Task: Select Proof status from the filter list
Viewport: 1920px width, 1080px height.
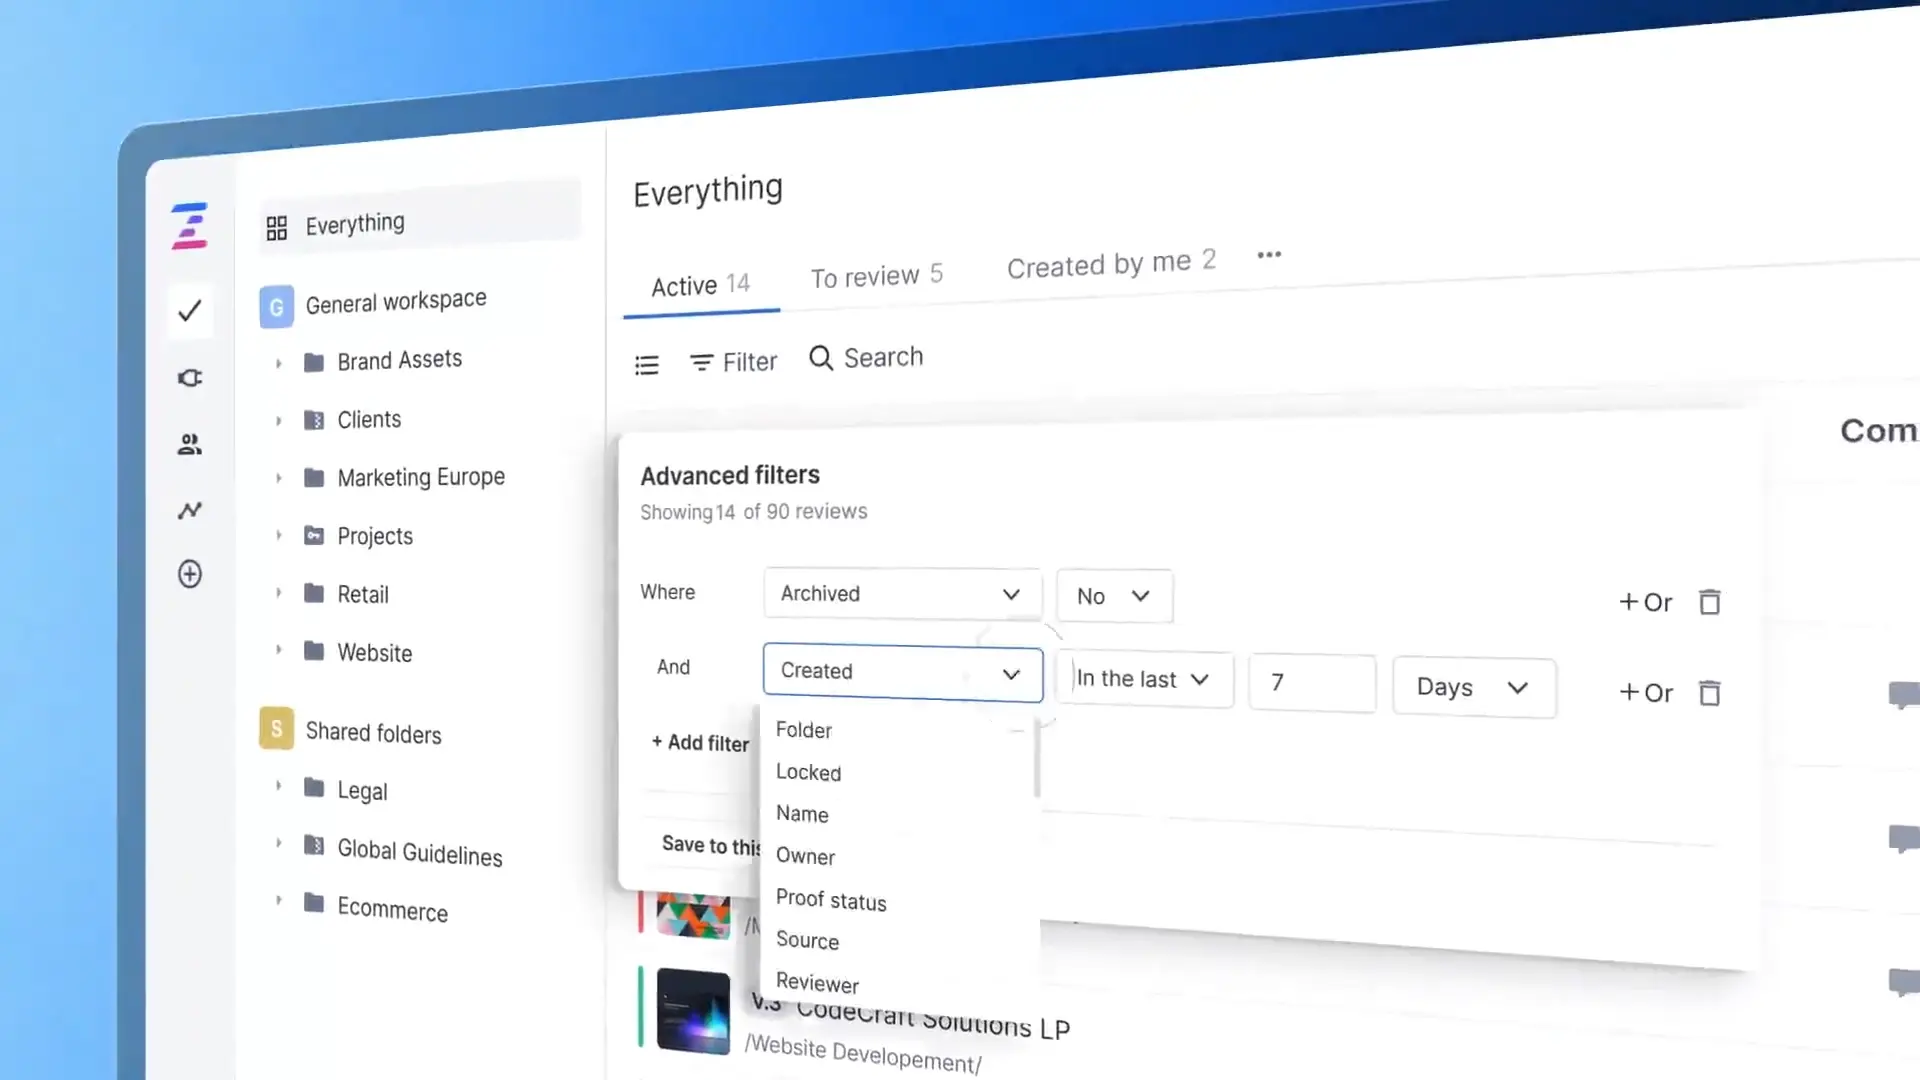Action: (x=831, y=900)
